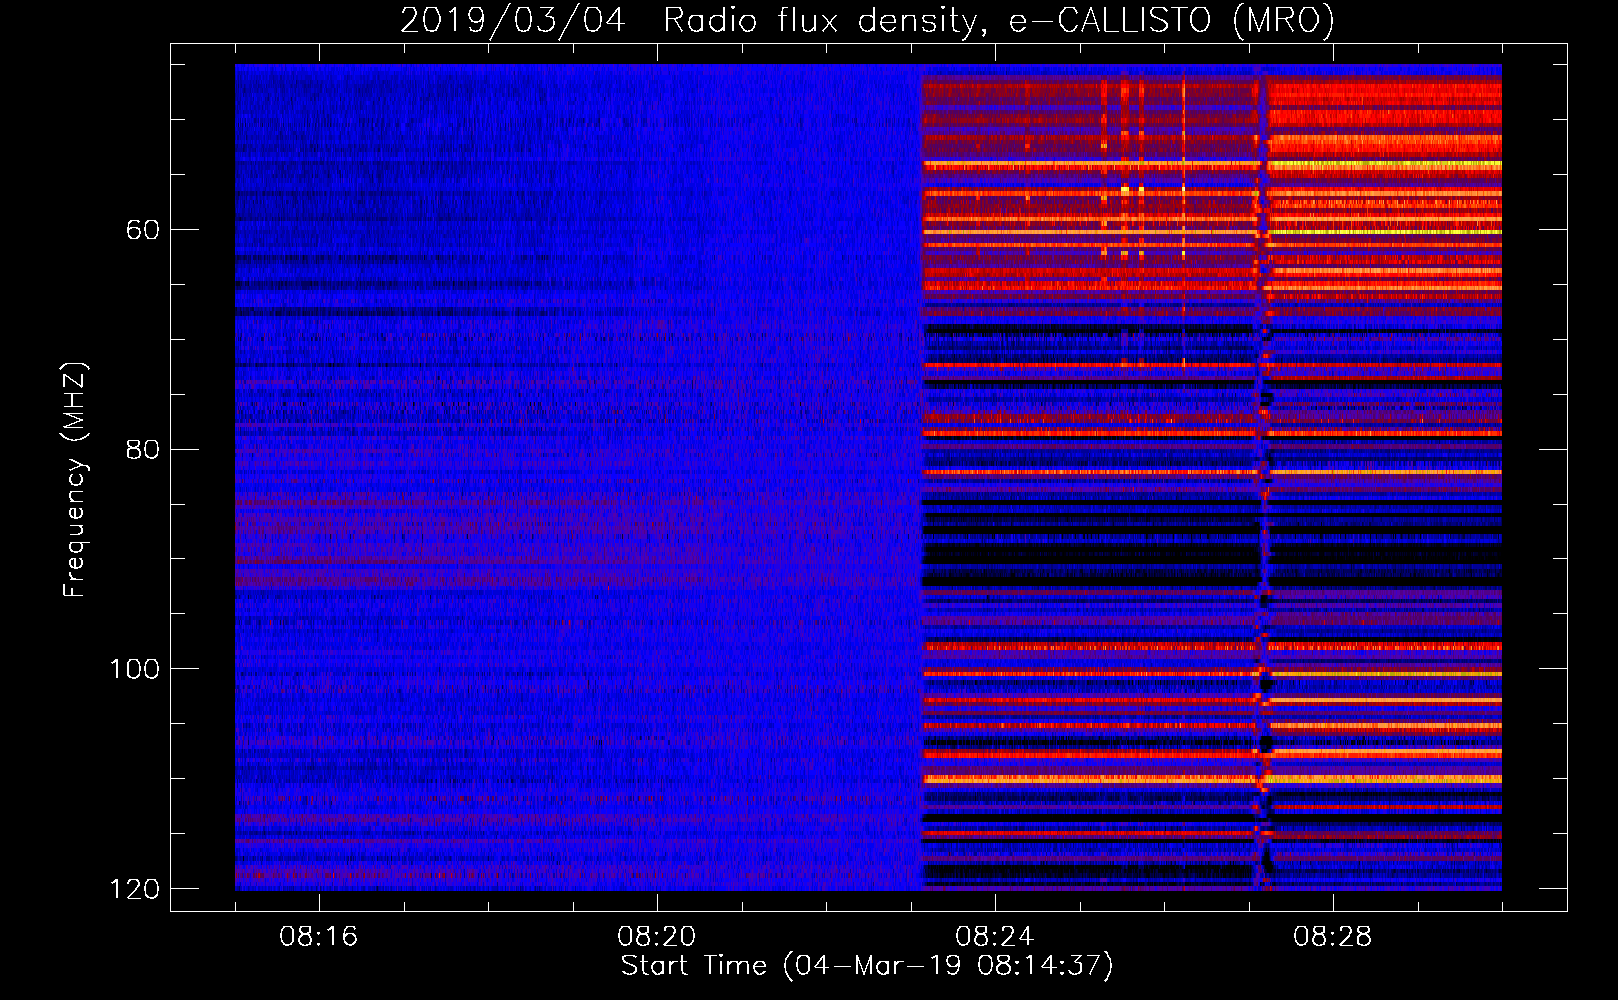Viewport: 1618px width, 1000px height.
Task: Click the 08:24 time axis label
Action: pyautogui.click(x=994, y=937)
